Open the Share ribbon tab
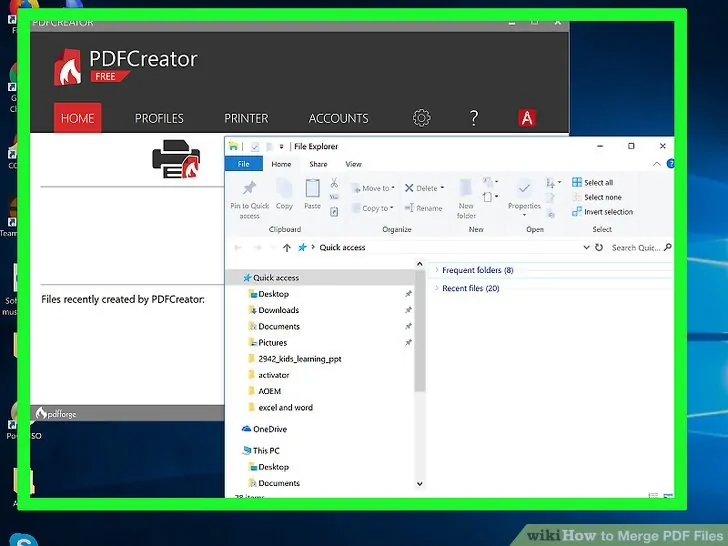This screenshot has height=546, width=728. [318, 164]
